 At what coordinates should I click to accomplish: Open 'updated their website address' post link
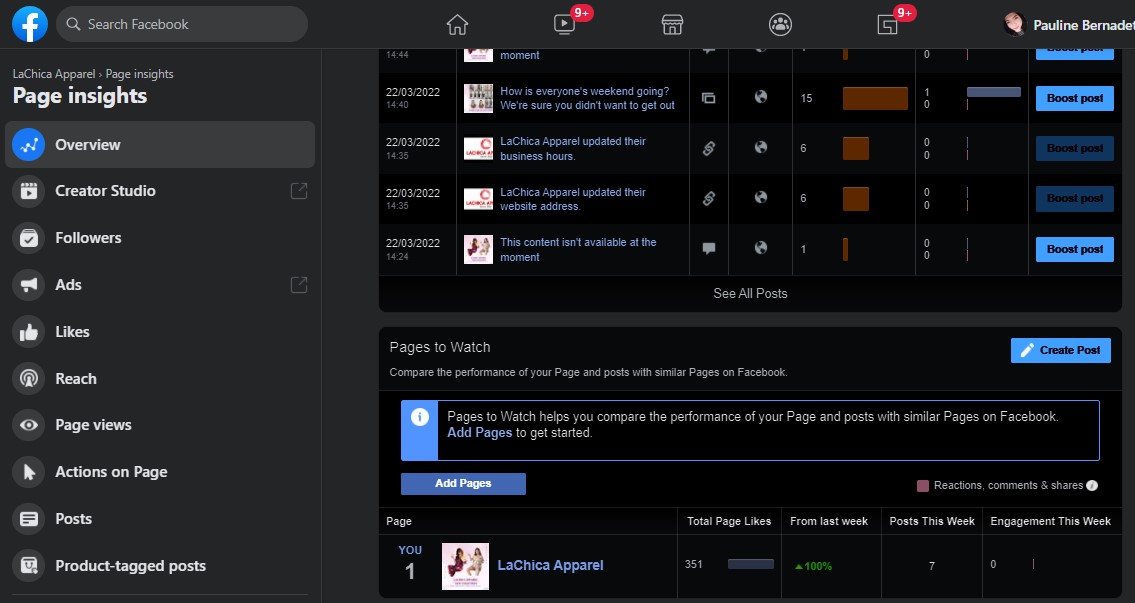tap(573, 199)
